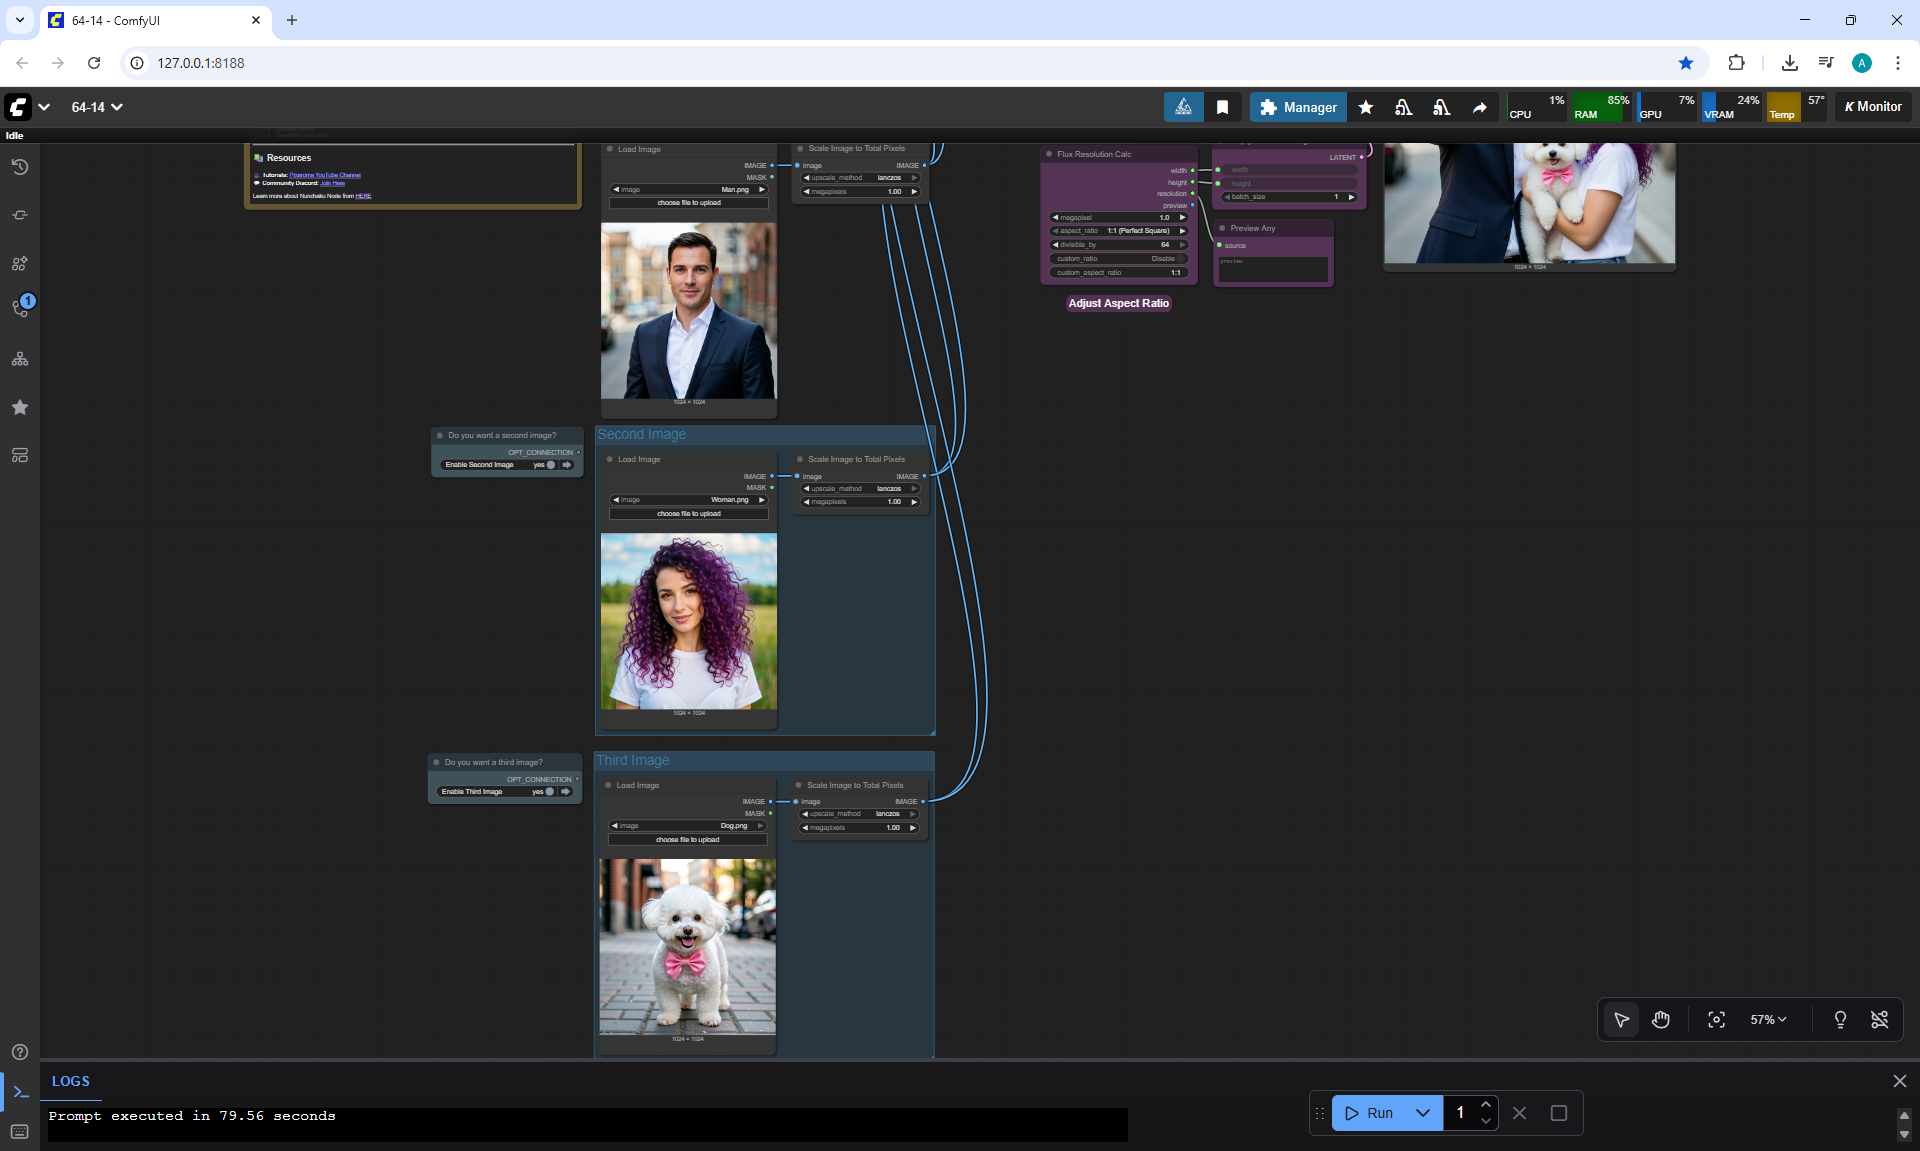Click the Manager button
The height and width of the screenshot is (1151, 1920).
(1298, 107)
